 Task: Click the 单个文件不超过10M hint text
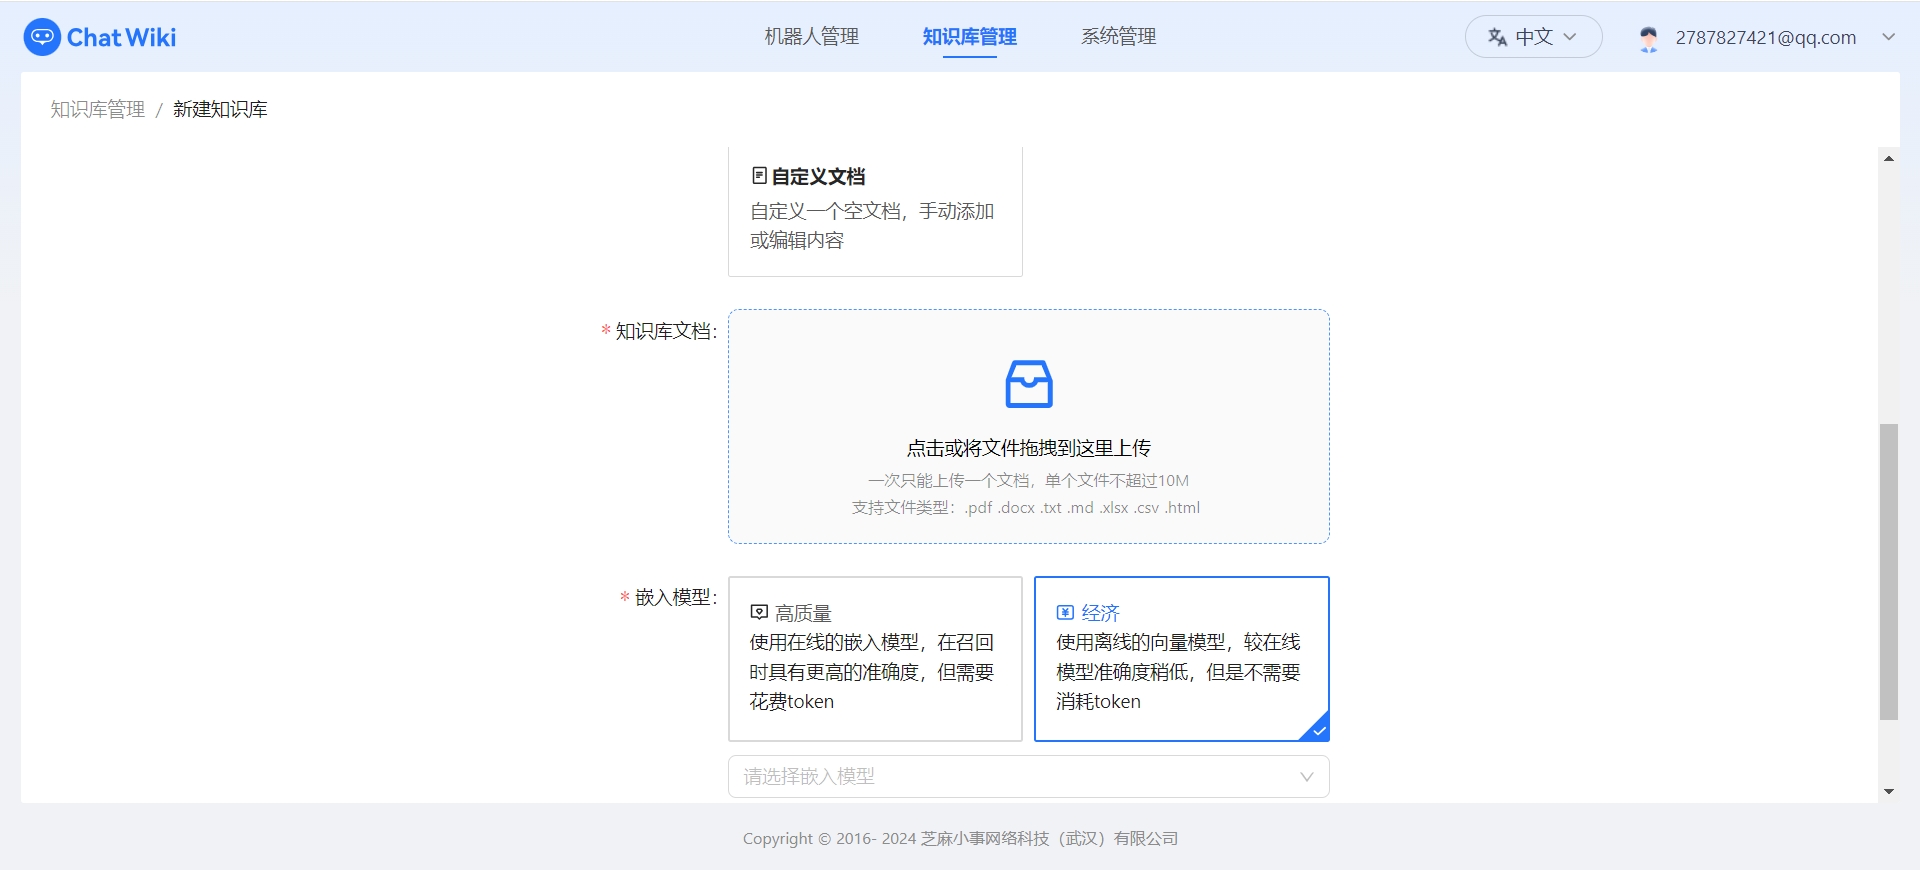point(1117,481)
